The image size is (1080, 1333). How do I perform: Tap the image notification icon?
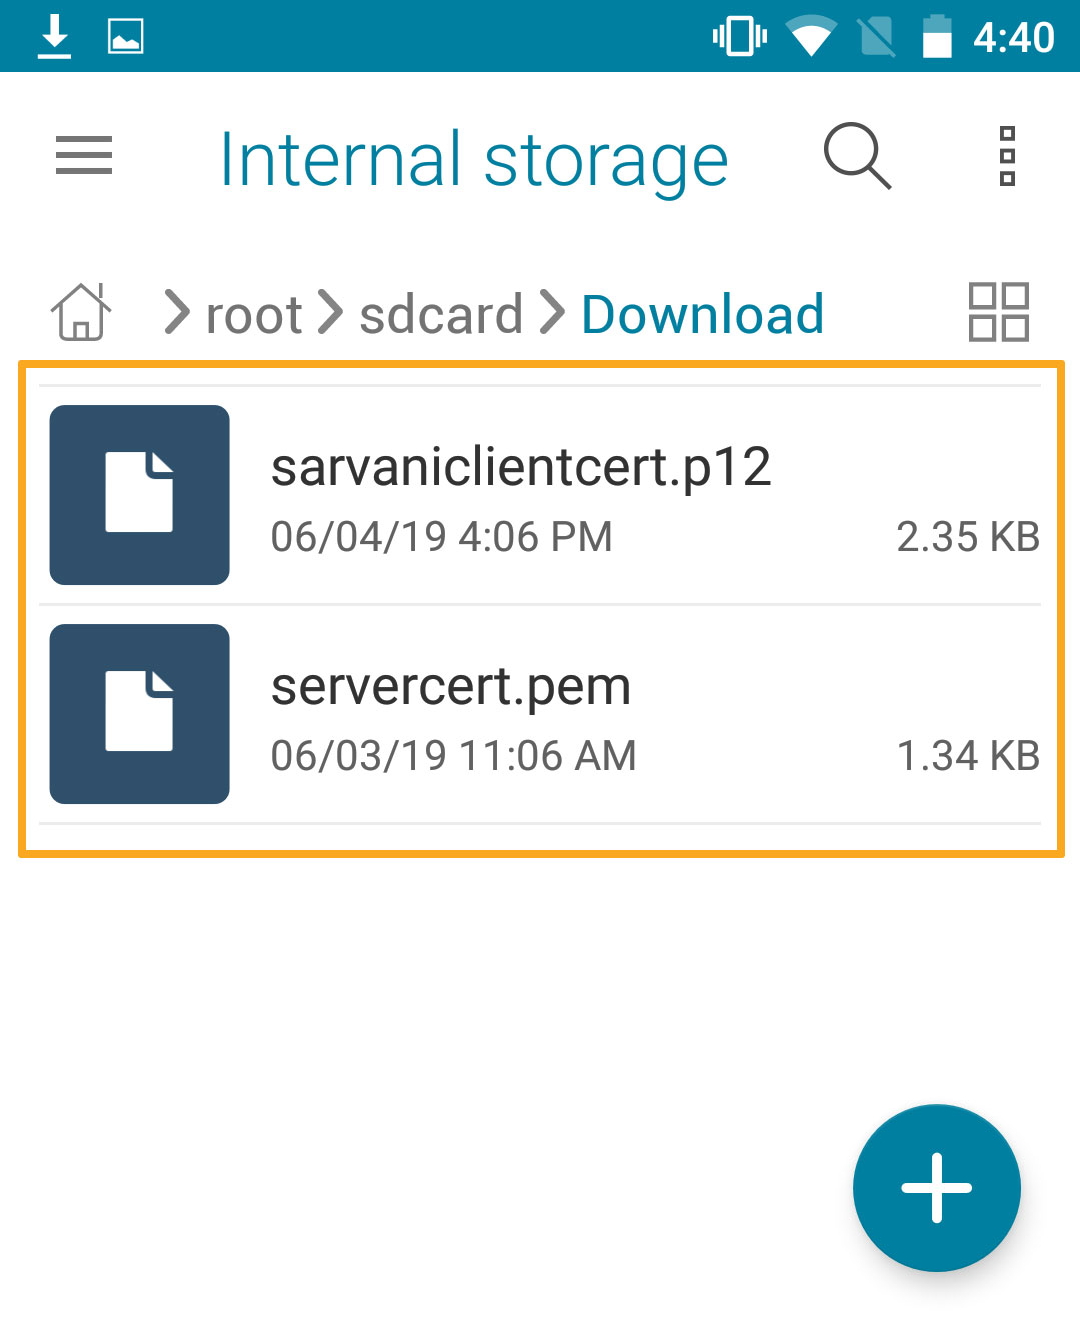coord(125,37)
